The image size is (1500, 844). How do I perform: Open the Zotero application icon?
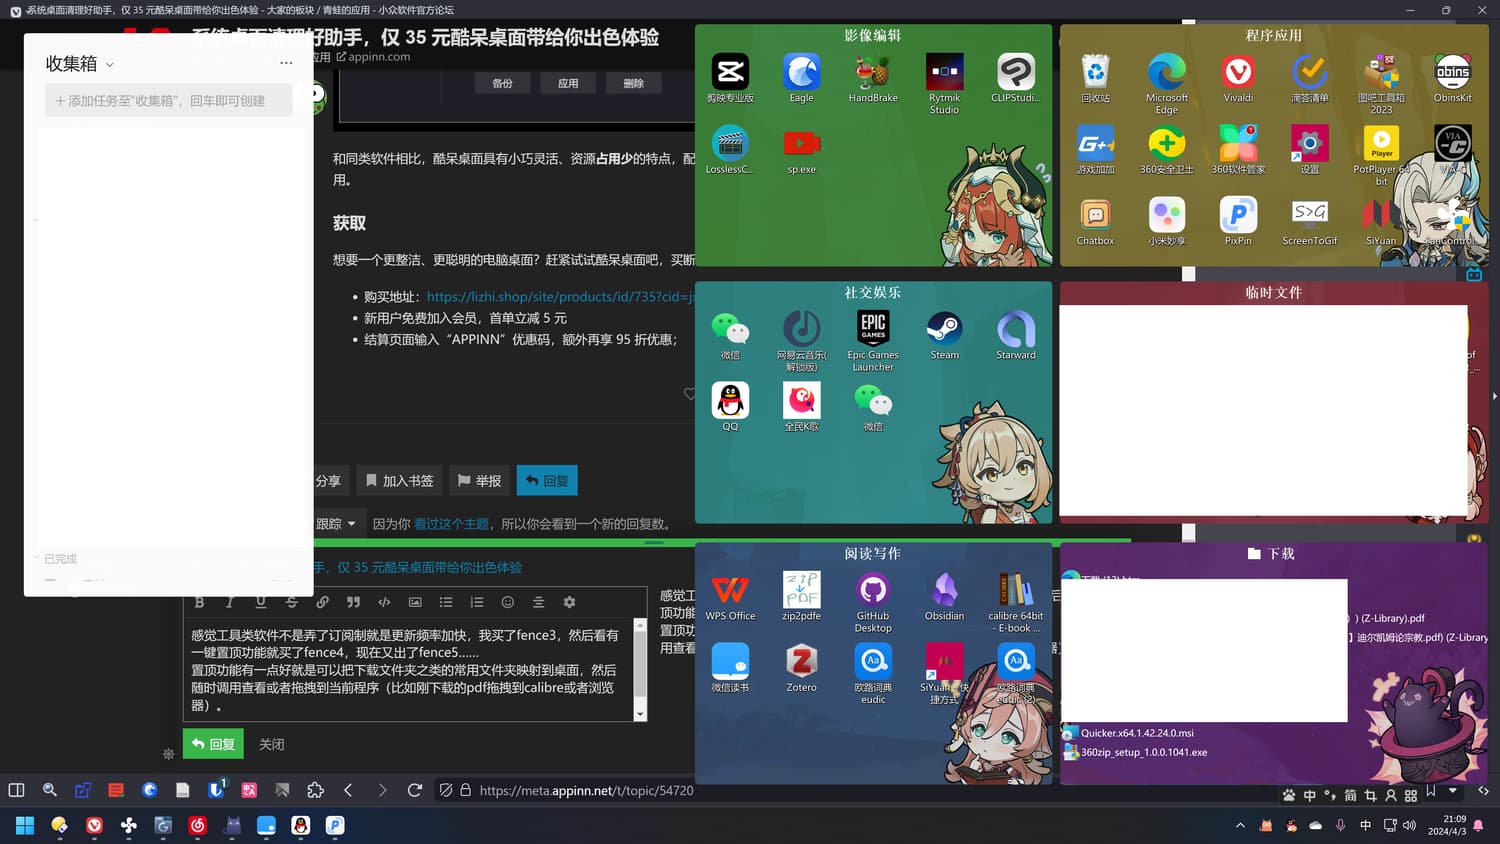(x=801, y=663)
